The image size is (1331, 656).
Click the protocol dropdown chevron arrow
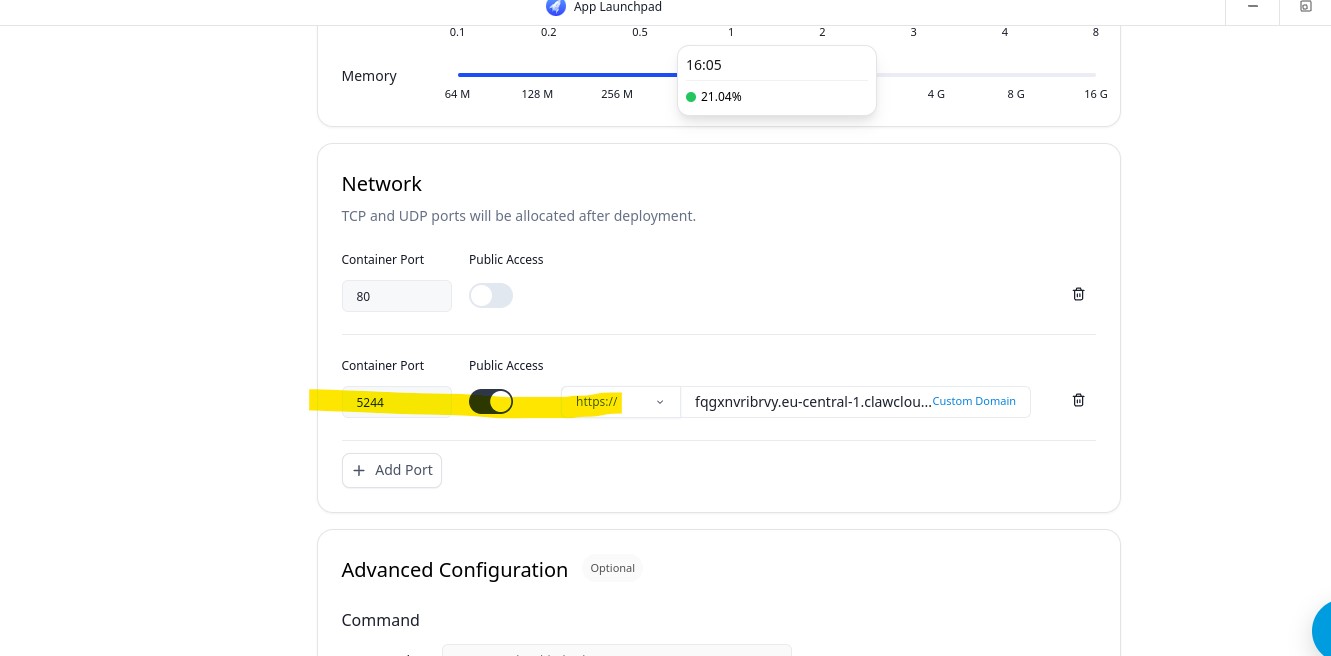(660, 402)
